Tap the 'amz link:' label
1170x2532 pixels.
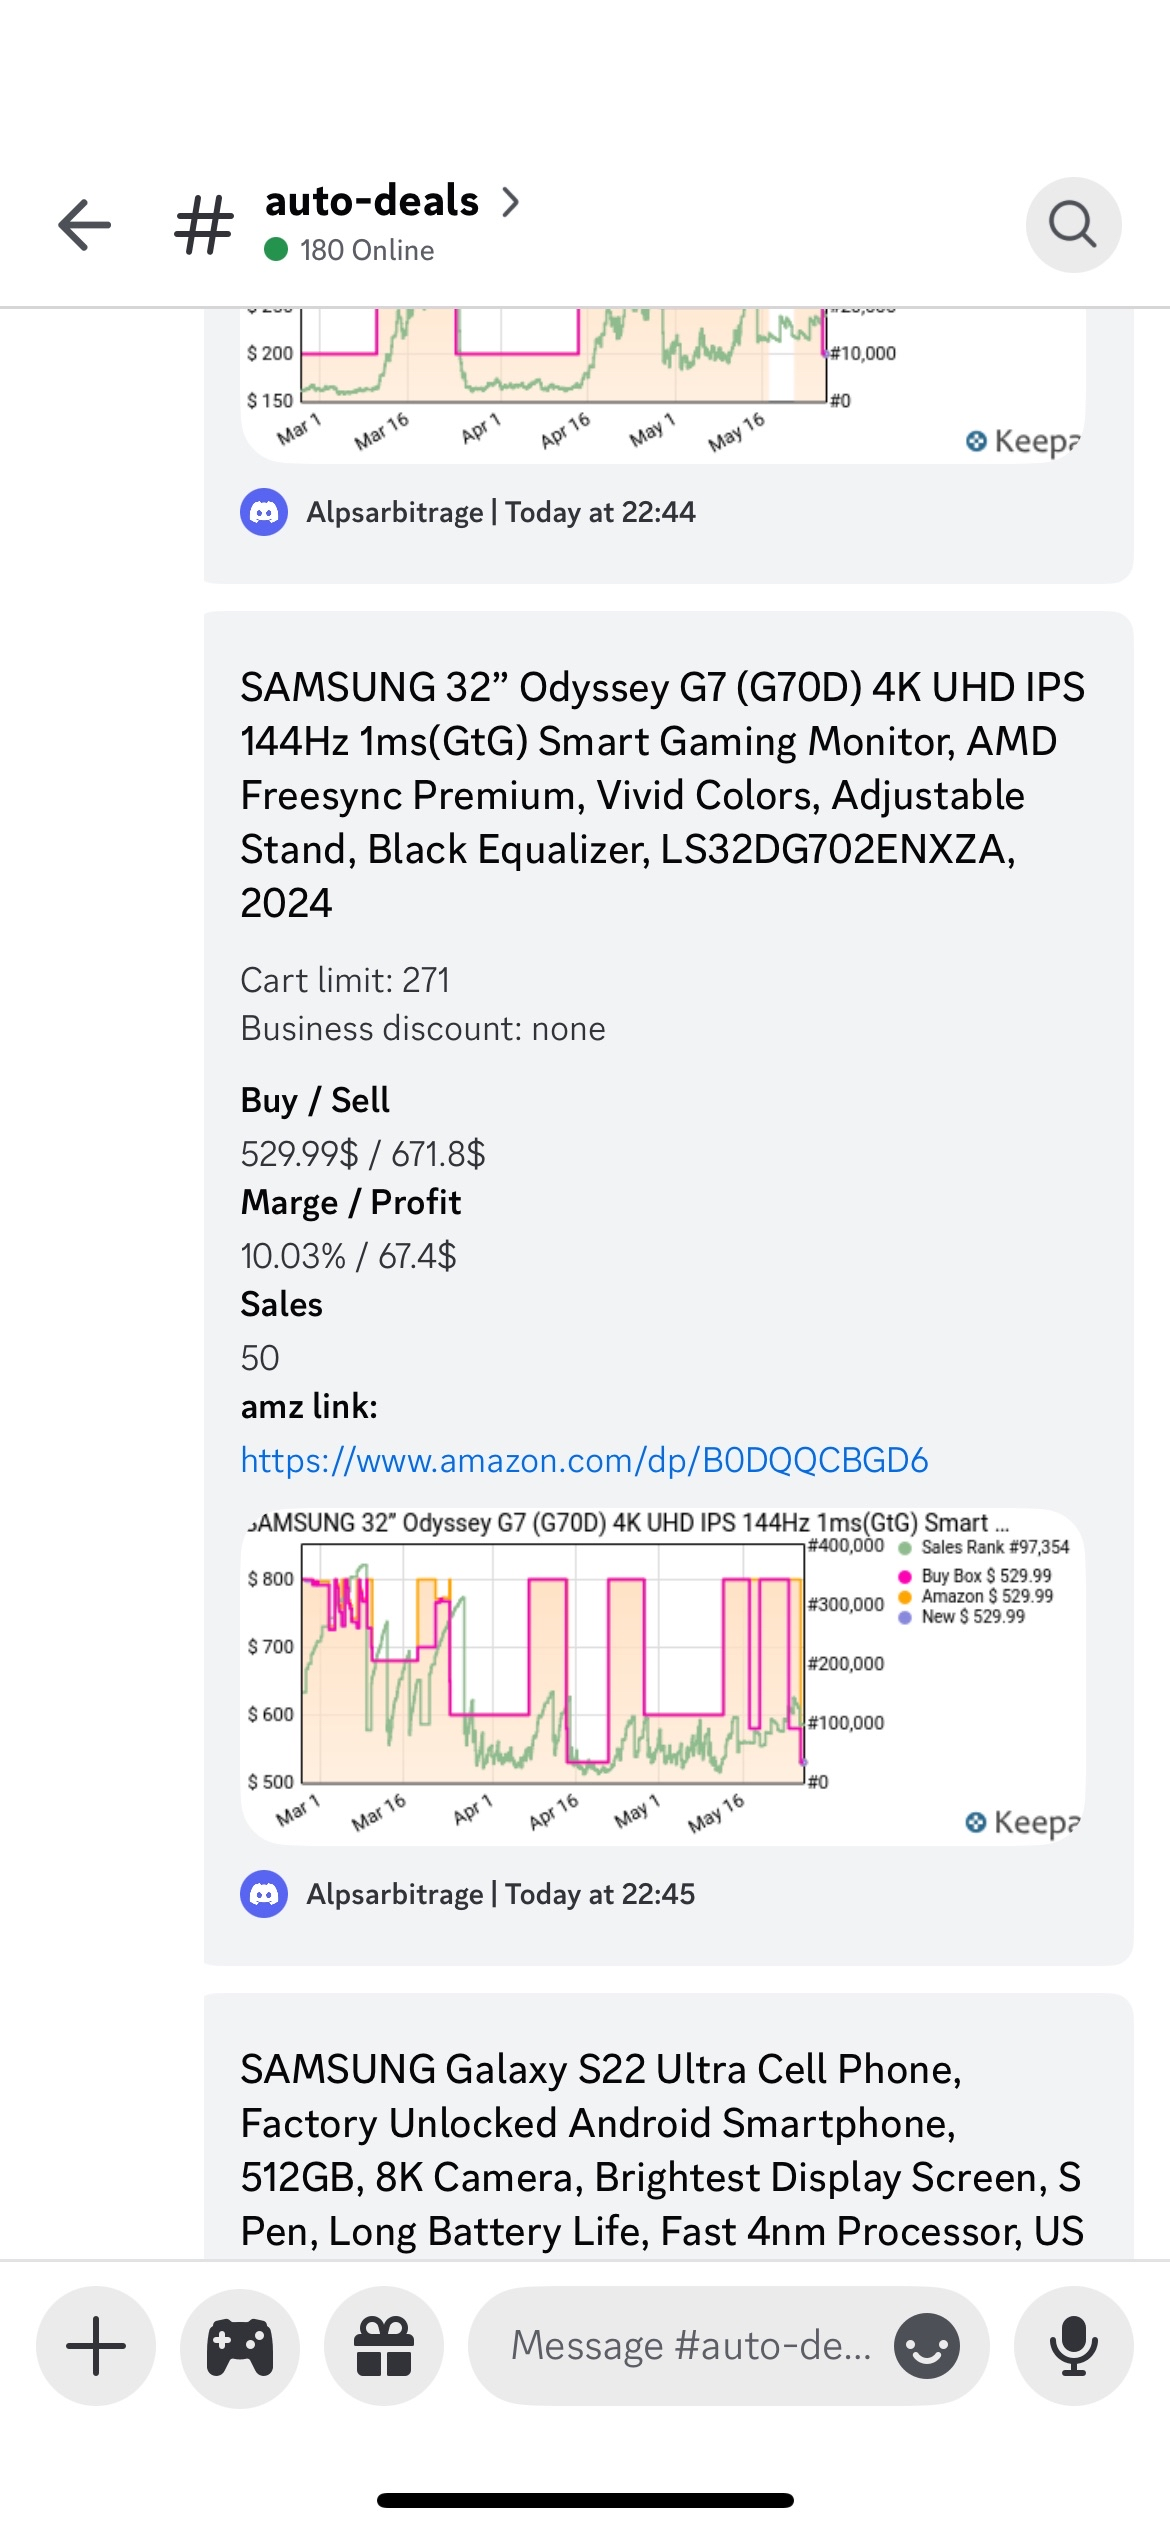tap(309, 1406)
